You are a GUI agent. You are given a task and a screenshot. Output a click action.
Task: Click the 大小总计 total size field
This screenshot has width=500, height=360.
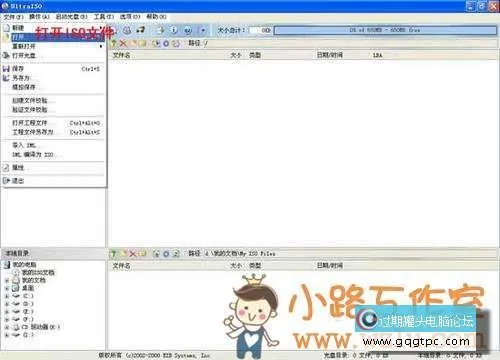pyautogui.click(x=260, y=30)
